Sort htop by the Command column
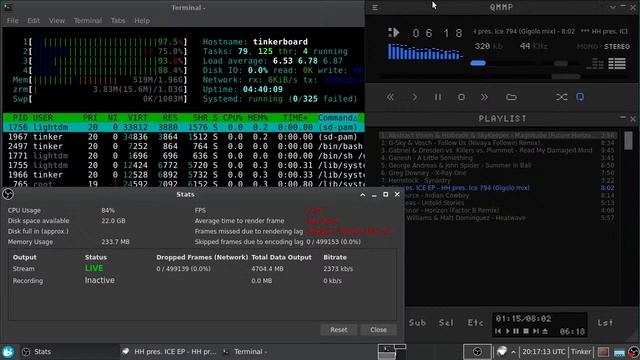The image size is (640, 360). pos(337,118)
